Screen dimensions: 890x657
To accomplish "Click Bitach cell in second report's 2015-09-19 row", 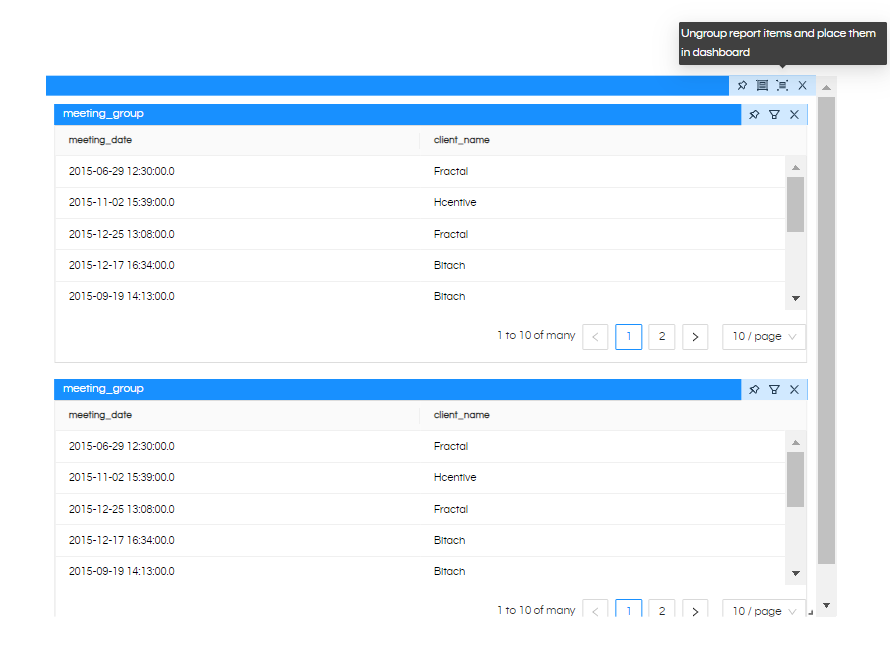I will (450, 572).
